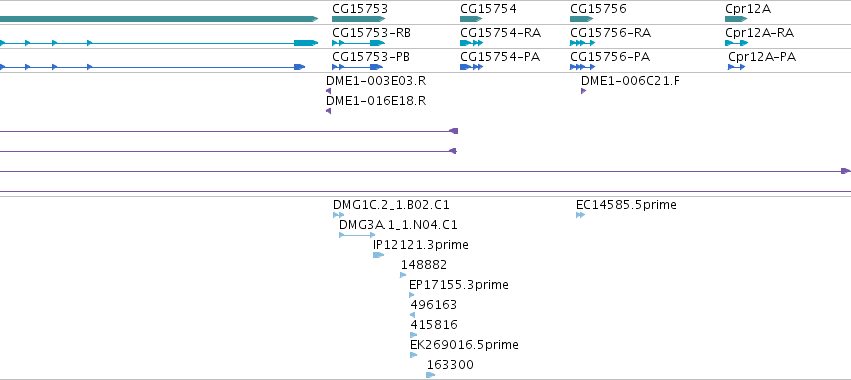The width and height of the screenshot is (851, 380).
Task: Select the CG15754 gene label
Action: point(488,9)
